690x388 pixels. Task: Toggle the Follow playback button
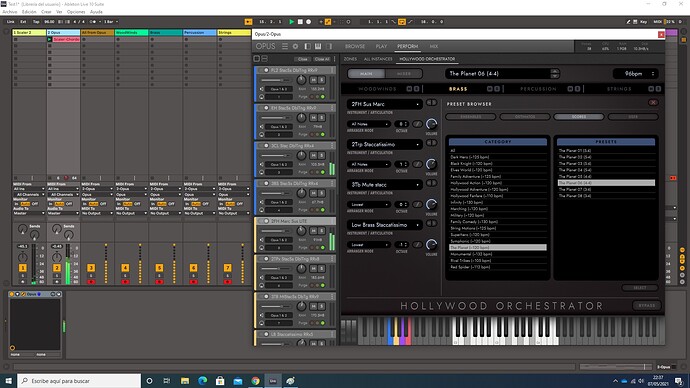pyautogui.click(x=248, y=22)
